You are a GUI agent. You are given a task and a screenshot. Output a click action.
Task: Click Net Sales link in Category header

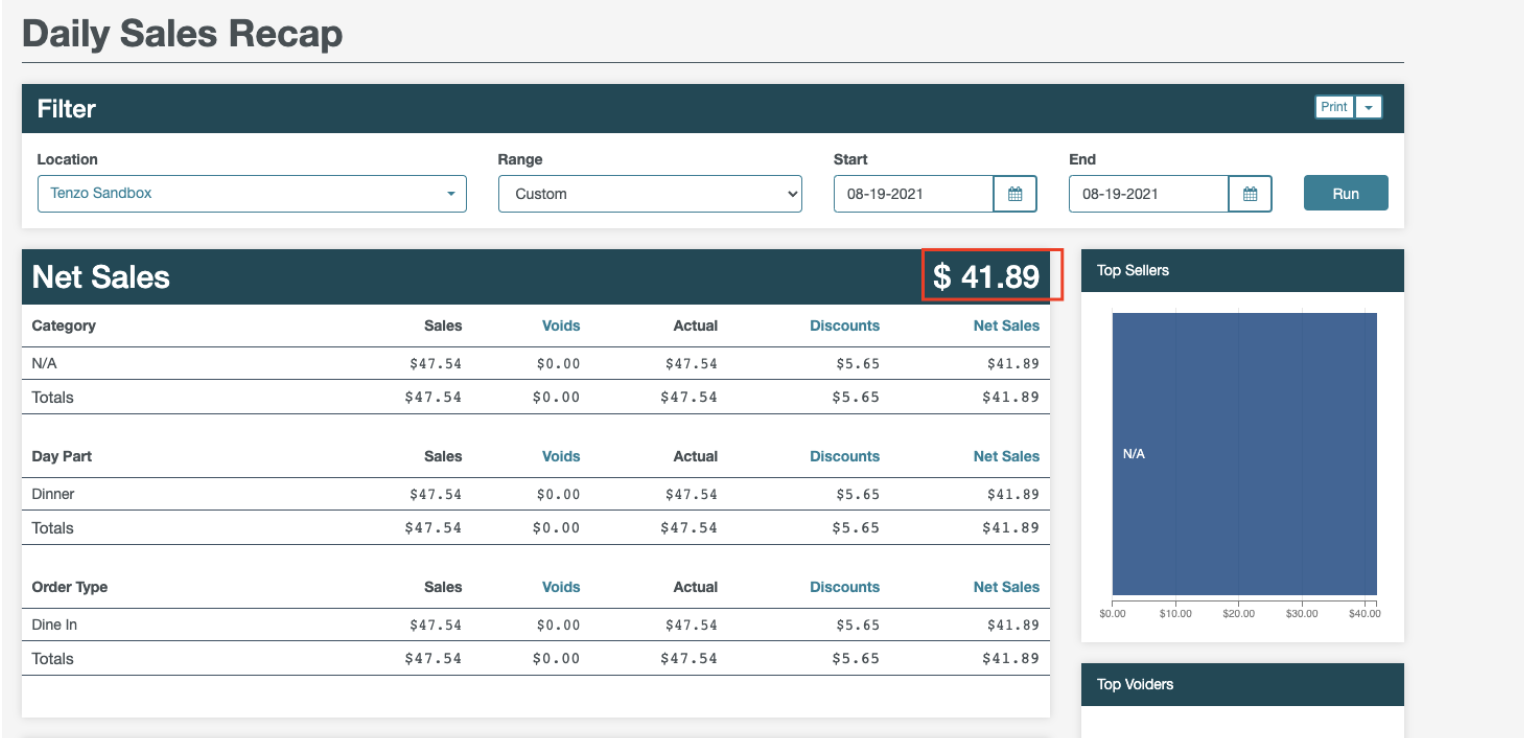click(x=1007, y=325)
